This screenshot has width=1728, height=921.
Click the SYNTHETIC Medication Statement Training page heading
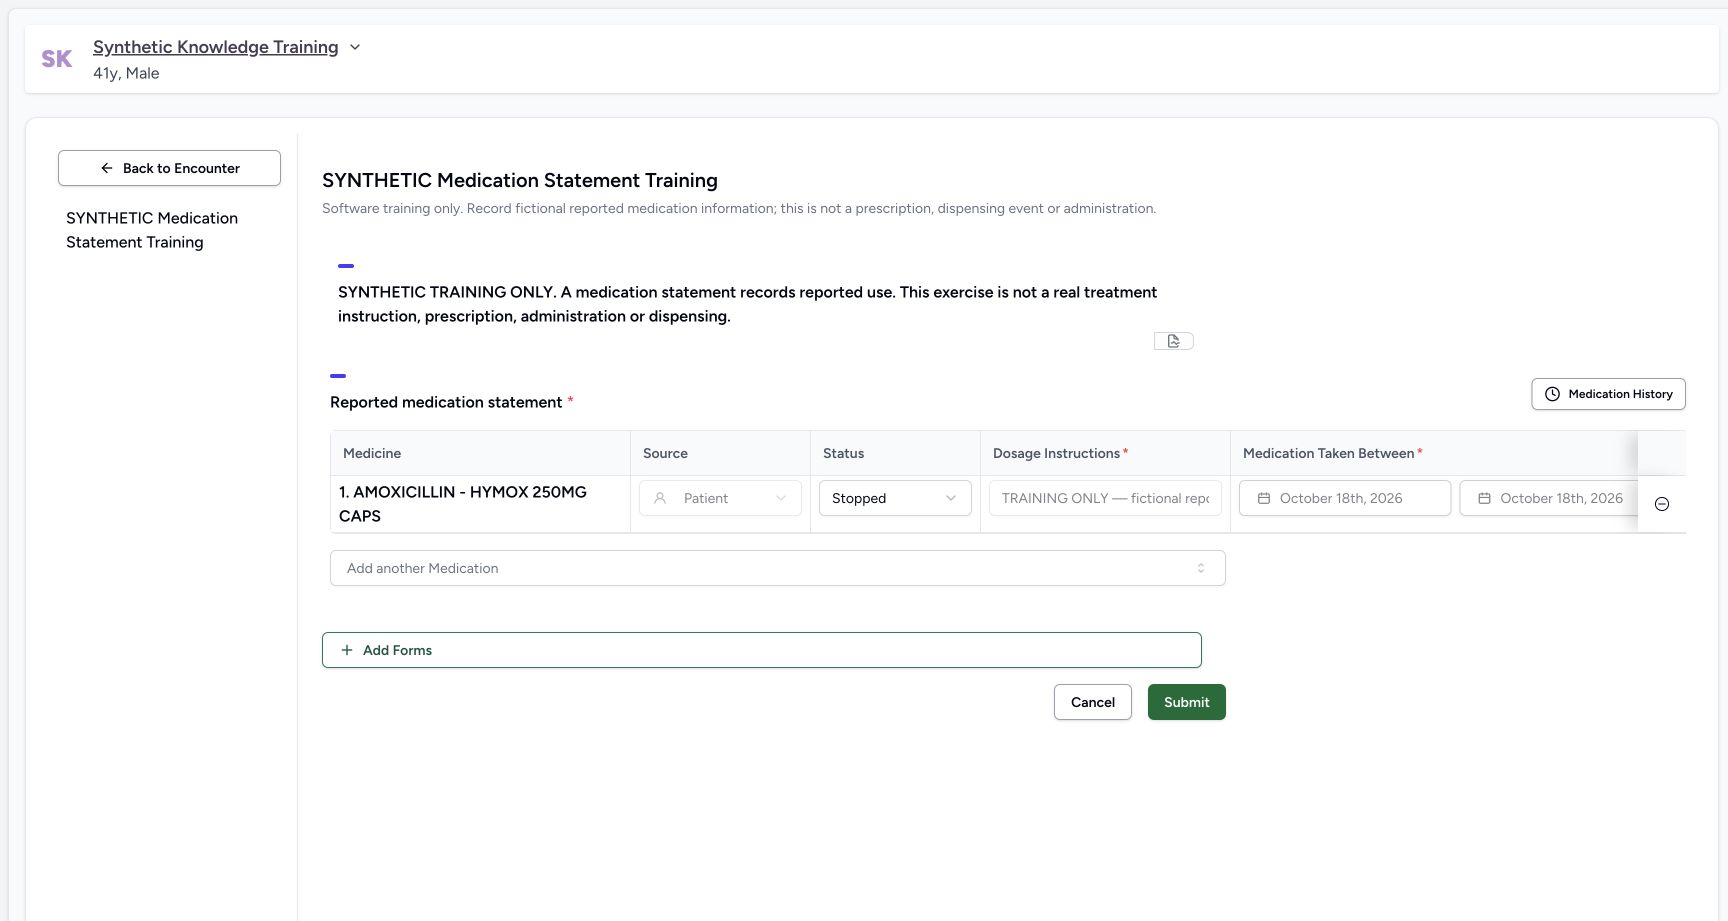pos(520,180)
